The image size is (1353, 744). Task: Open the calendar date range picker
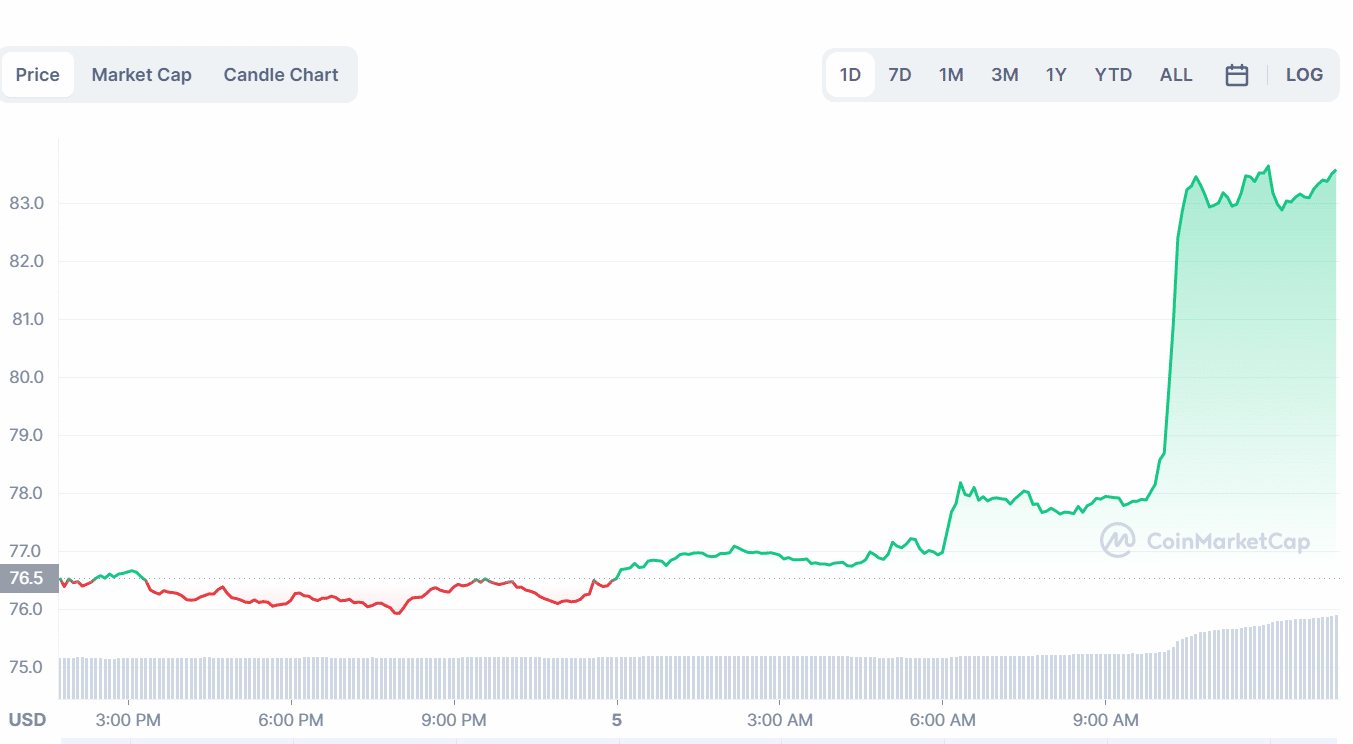[x=1237, y=75]
